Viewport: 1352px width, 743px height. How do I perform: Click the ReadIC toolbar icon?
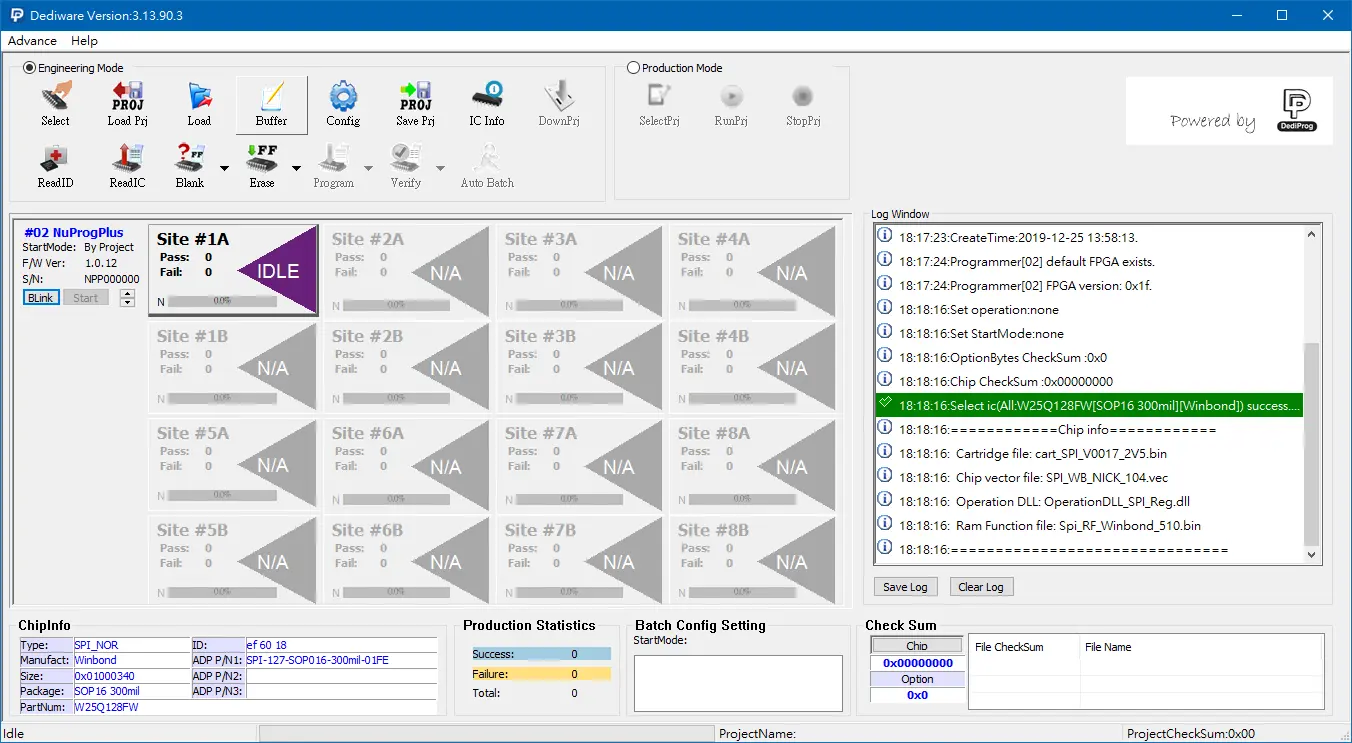[x=127, y=166]
